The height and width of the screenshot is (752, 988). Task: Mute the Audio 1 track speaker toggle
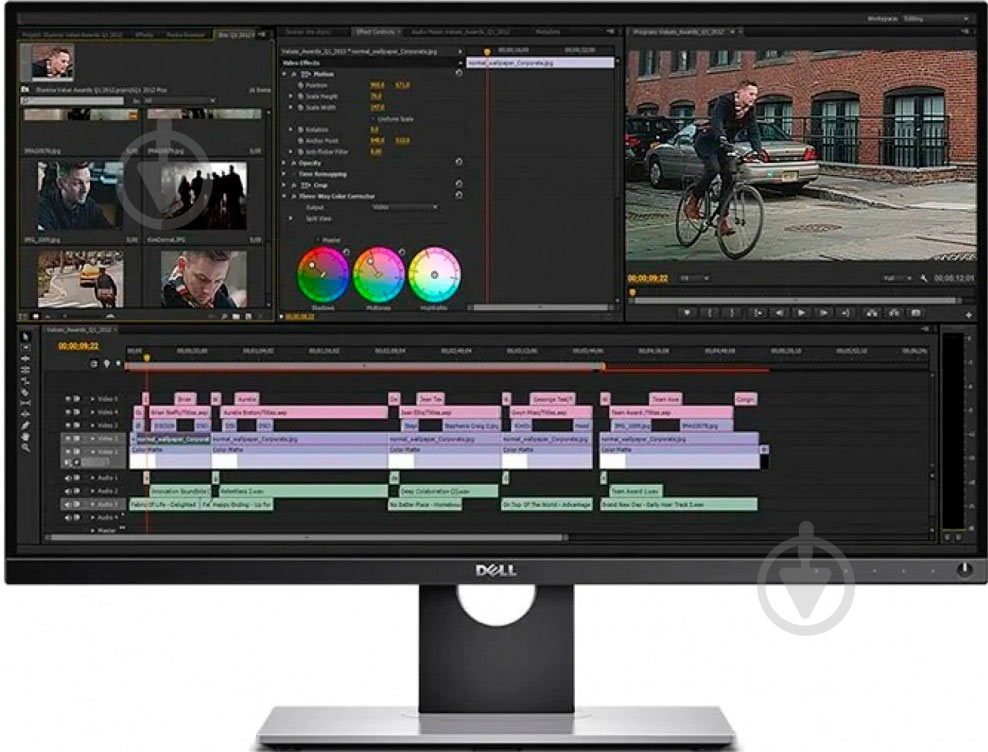coord(69,478)
